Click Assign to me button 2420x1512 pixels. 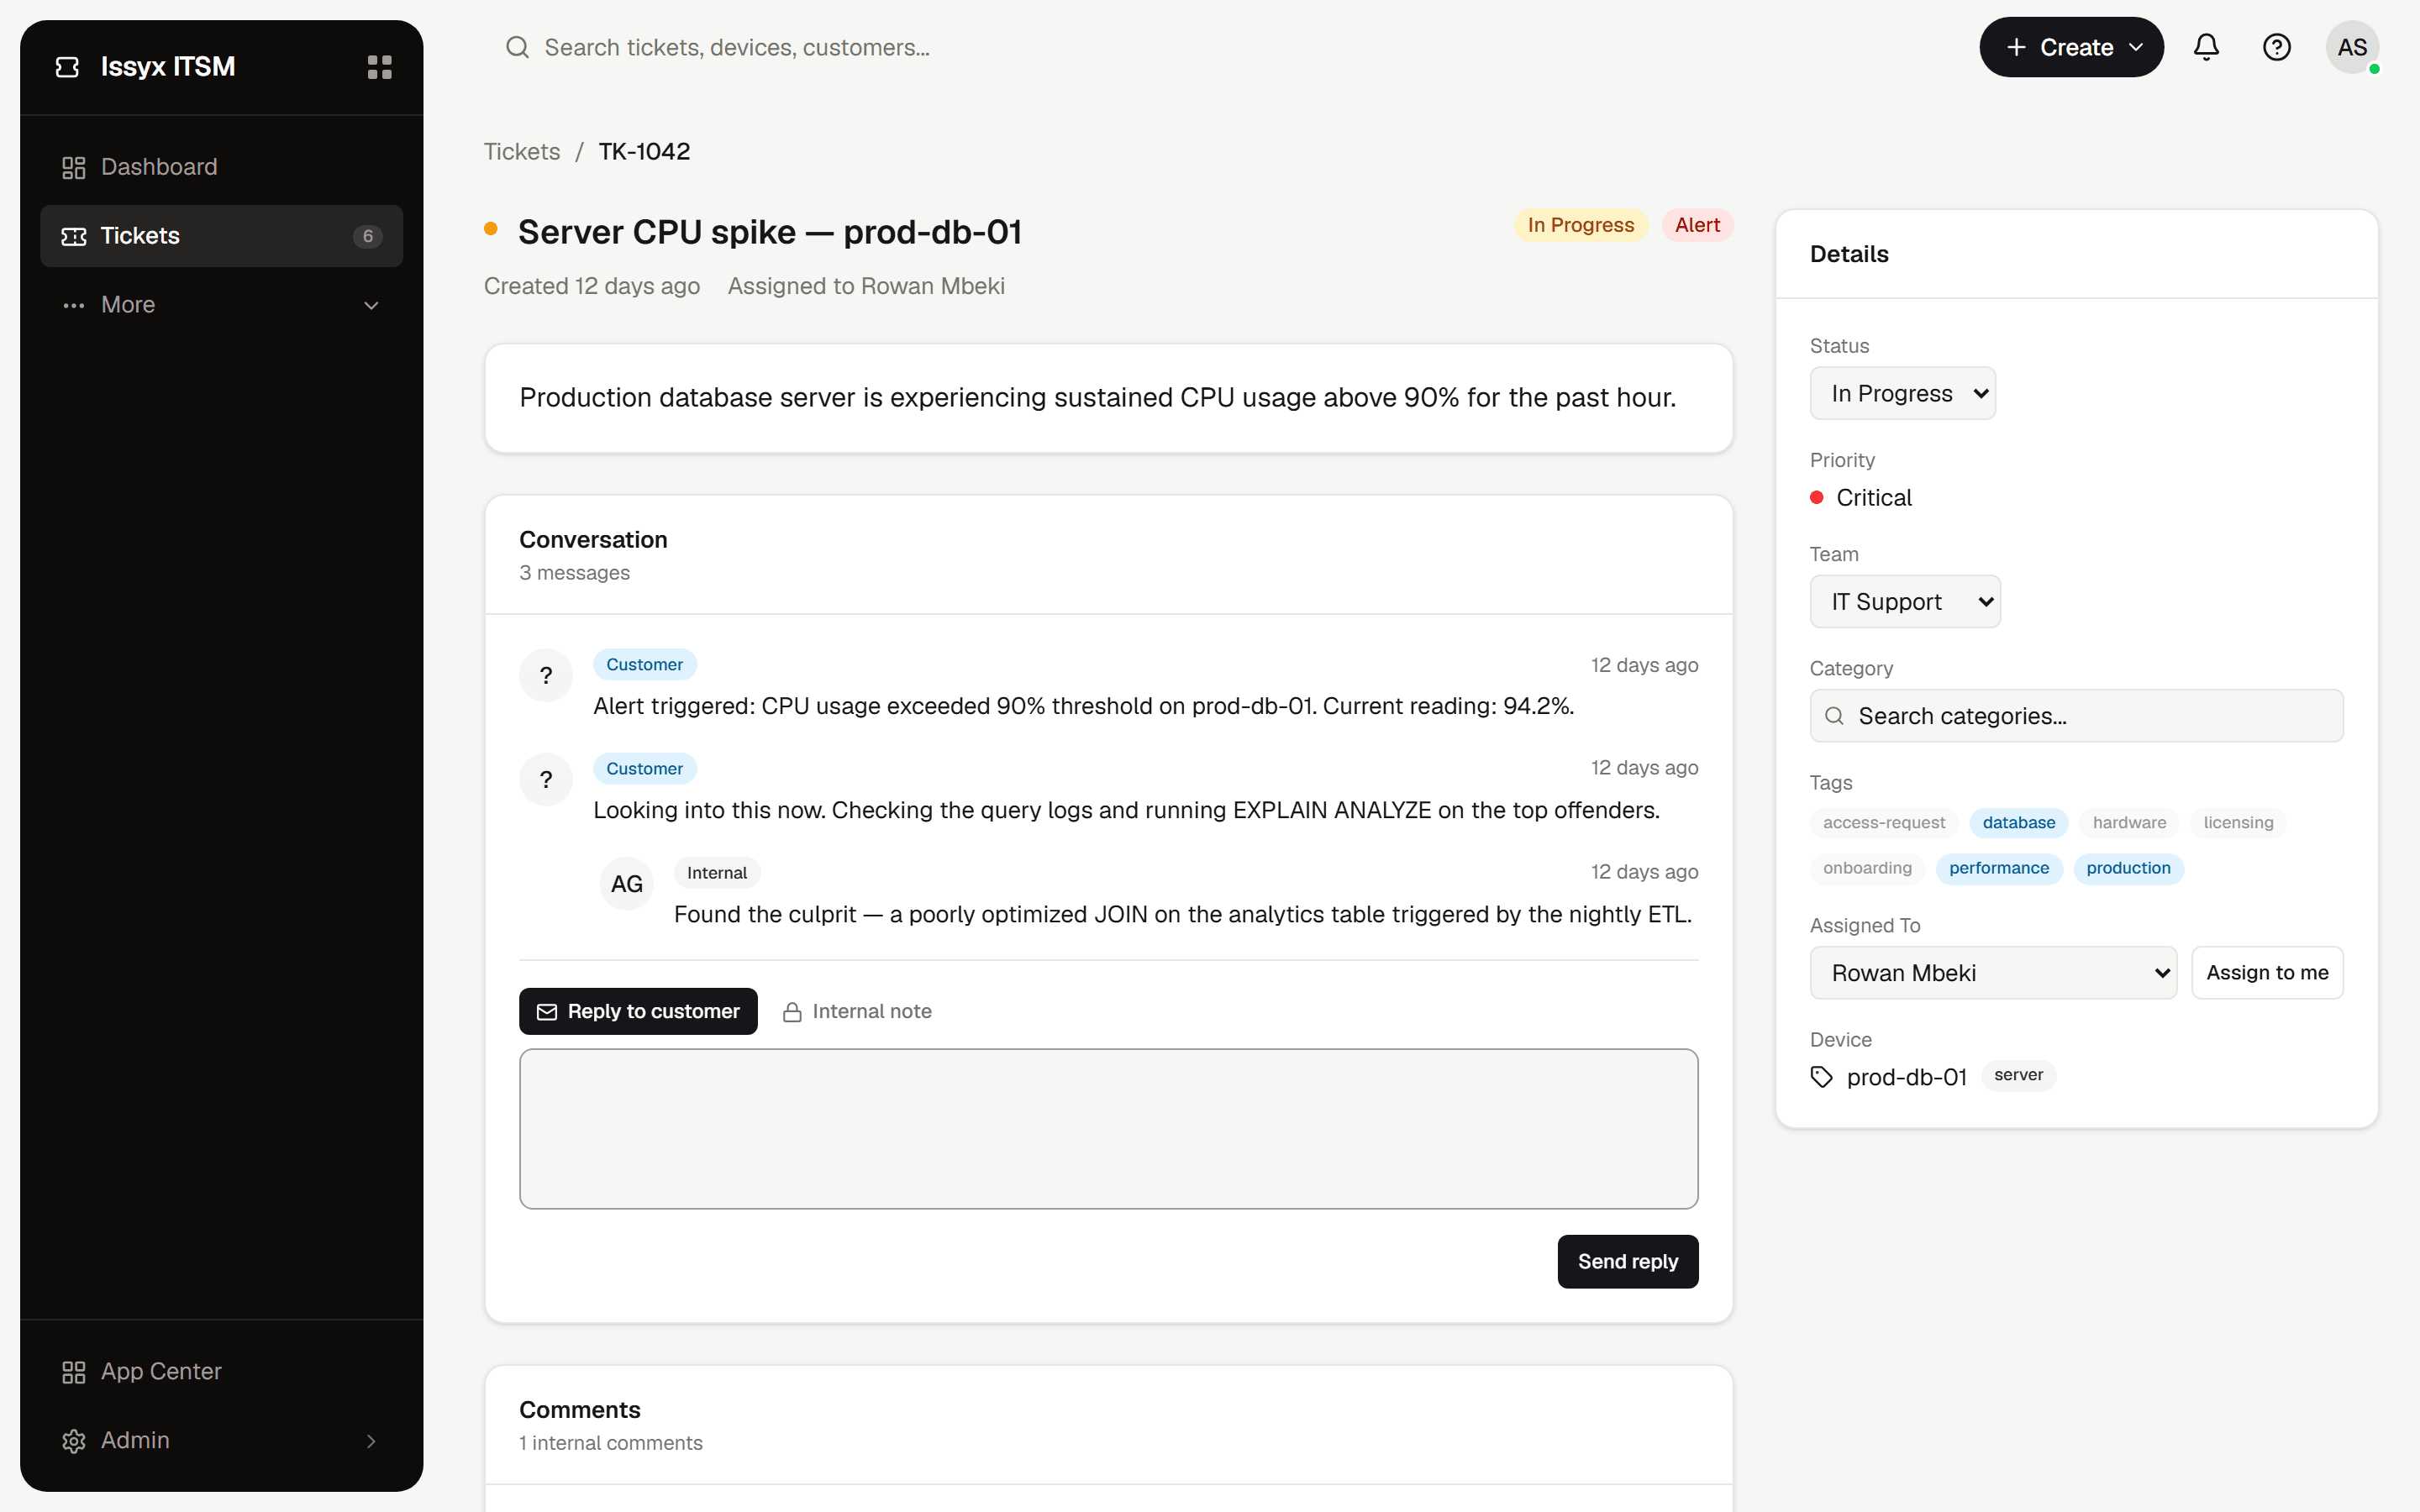point(2267,972)
